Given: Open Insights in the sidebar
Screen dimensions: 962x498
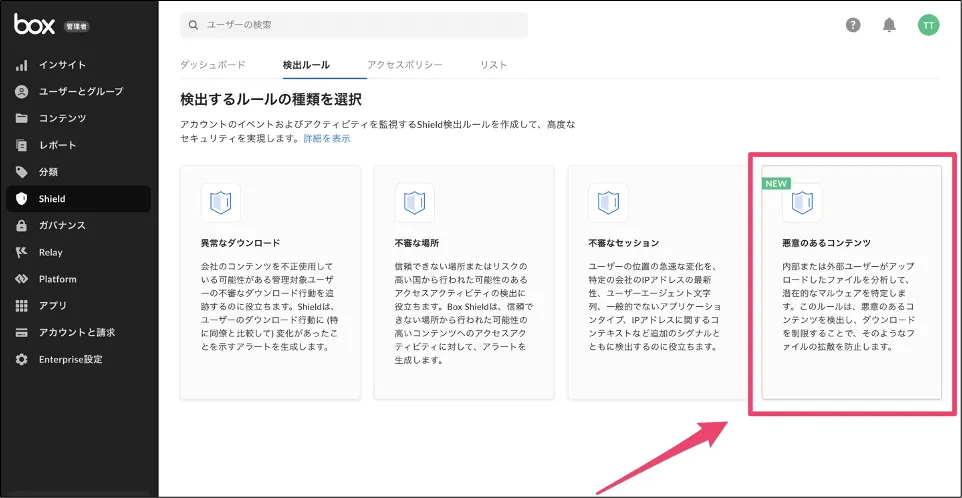Looking at the screenshot, I should (62, 65).
